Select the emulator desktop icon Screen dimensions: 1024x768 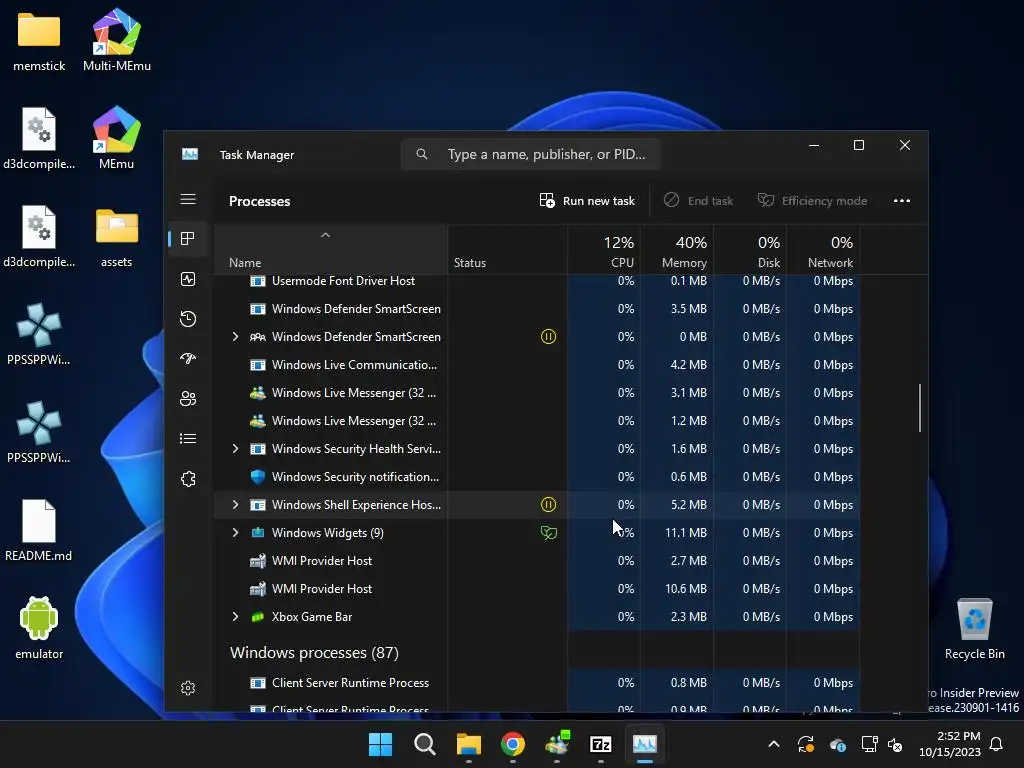pyautogui.click(x=39, y=628)
